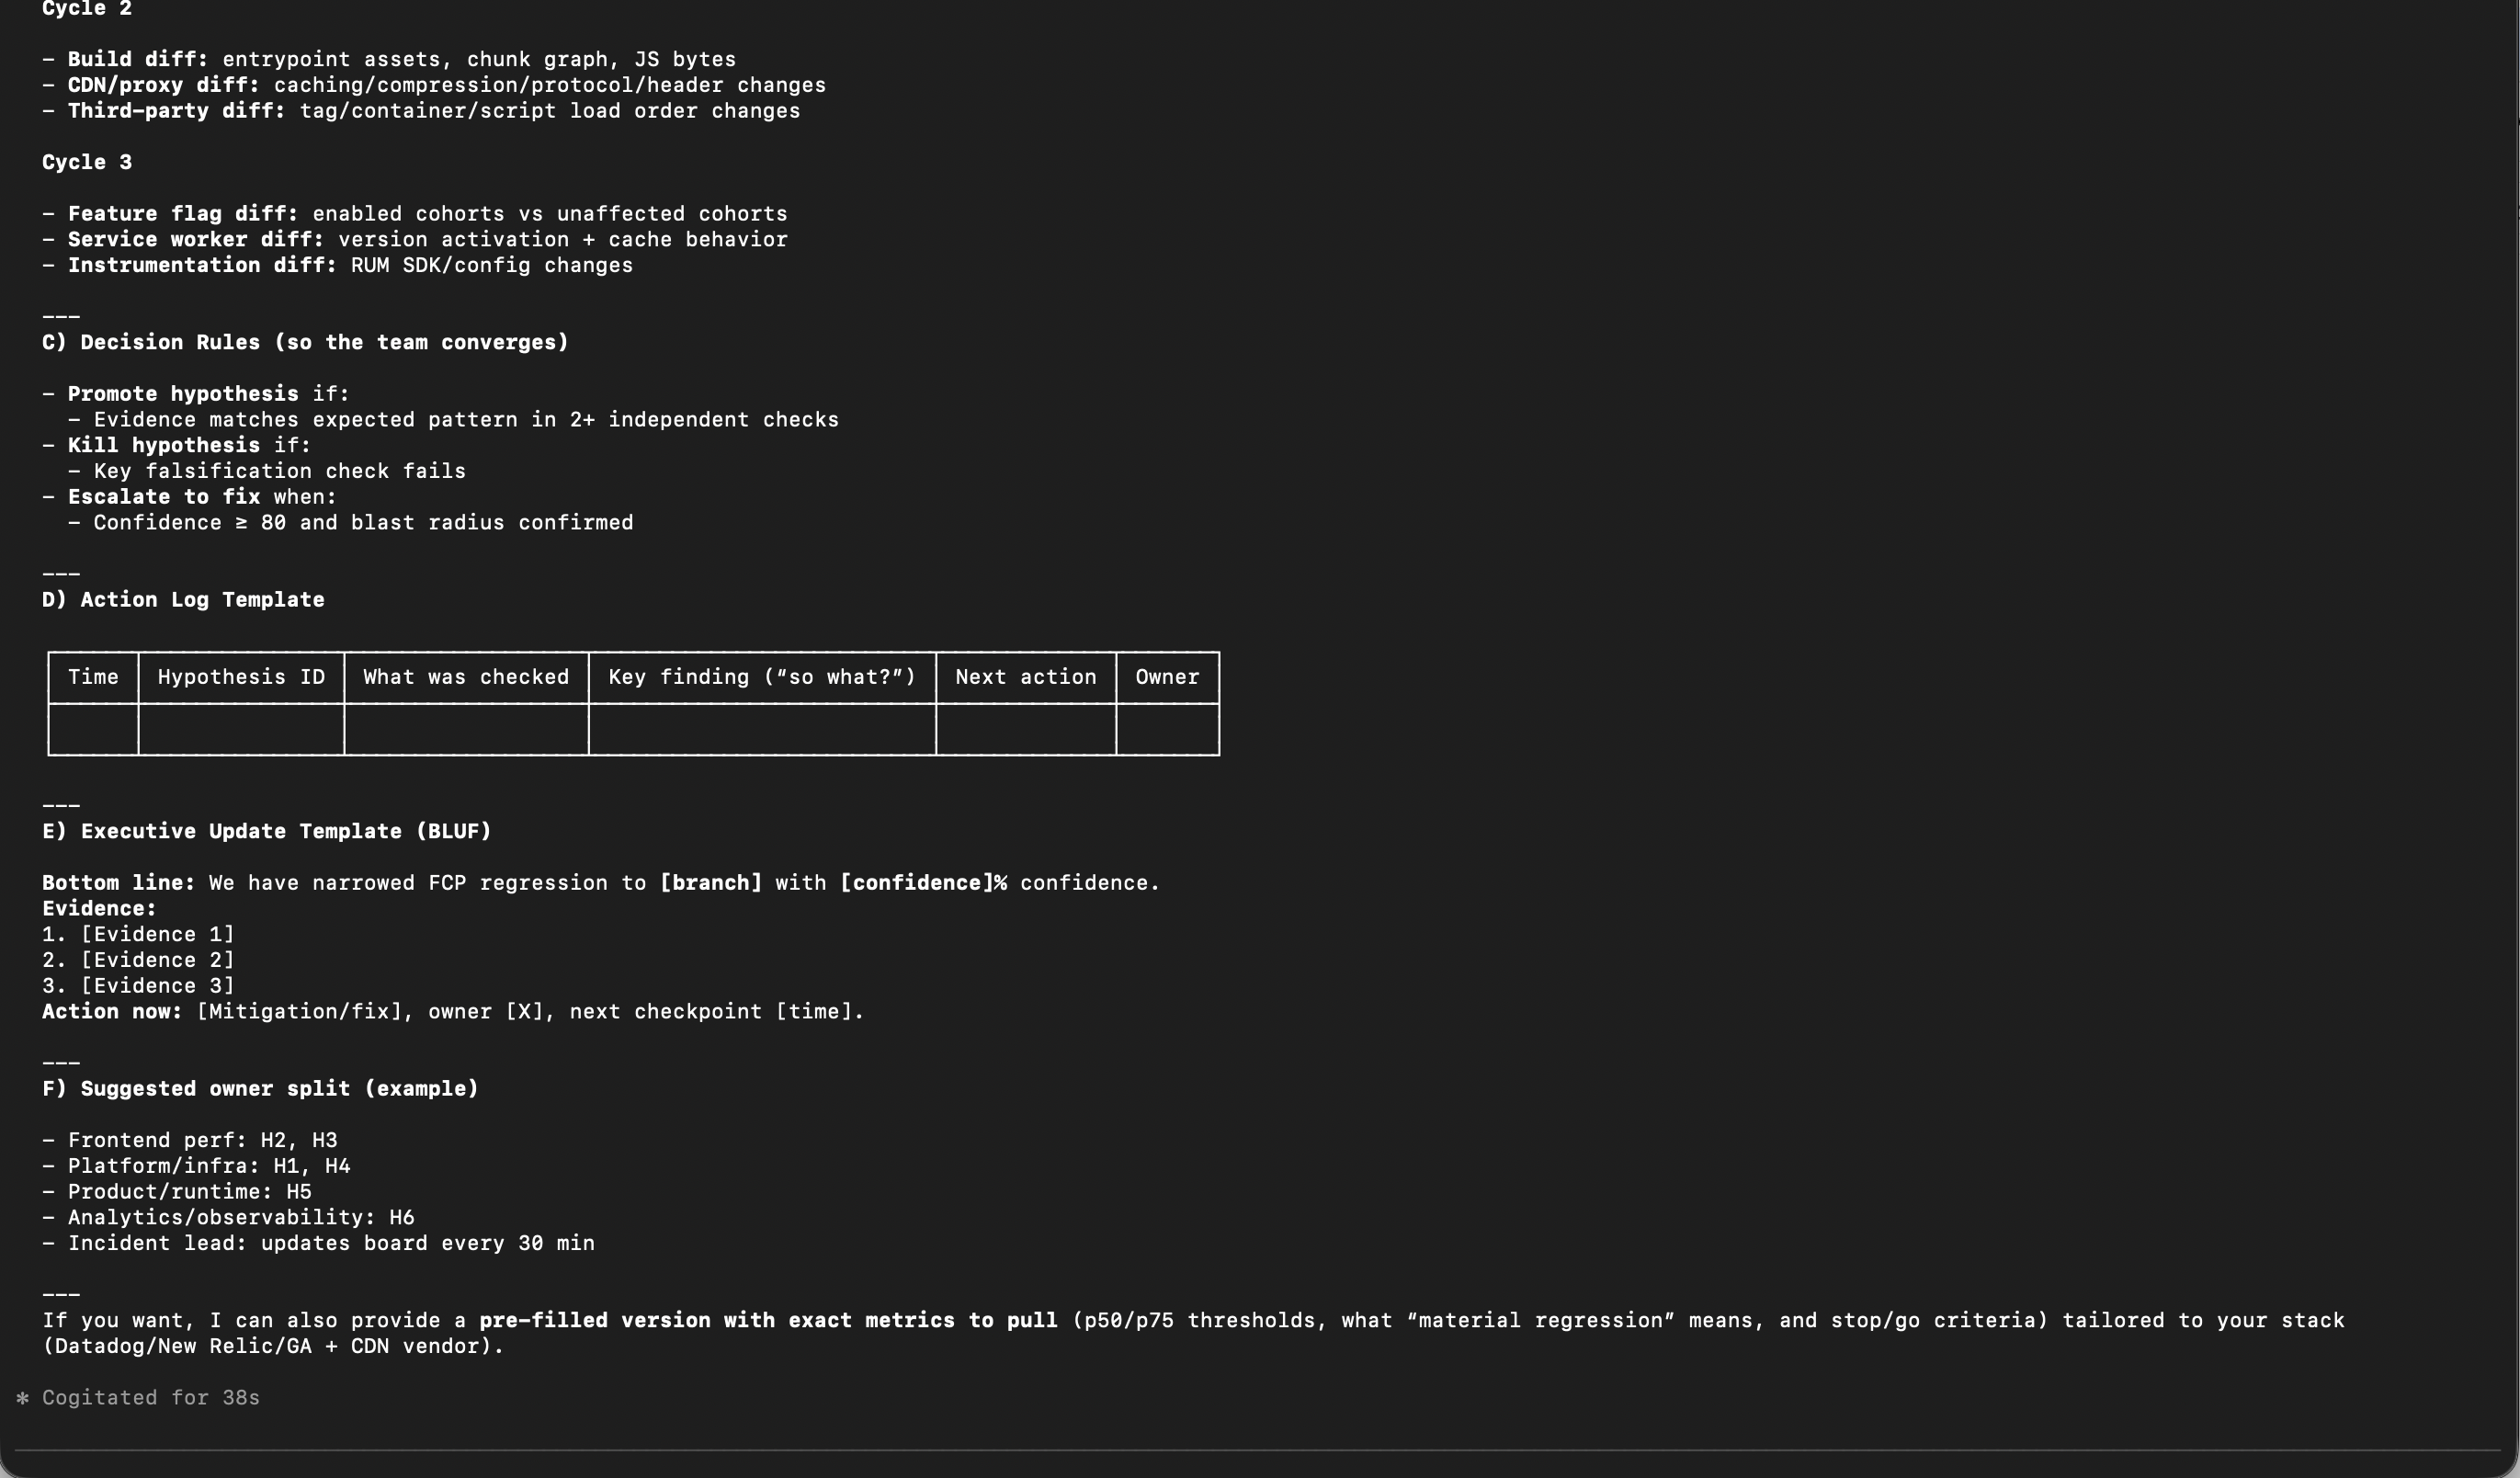Click the asterisk icon beside Cogitated

point(22,1398)
